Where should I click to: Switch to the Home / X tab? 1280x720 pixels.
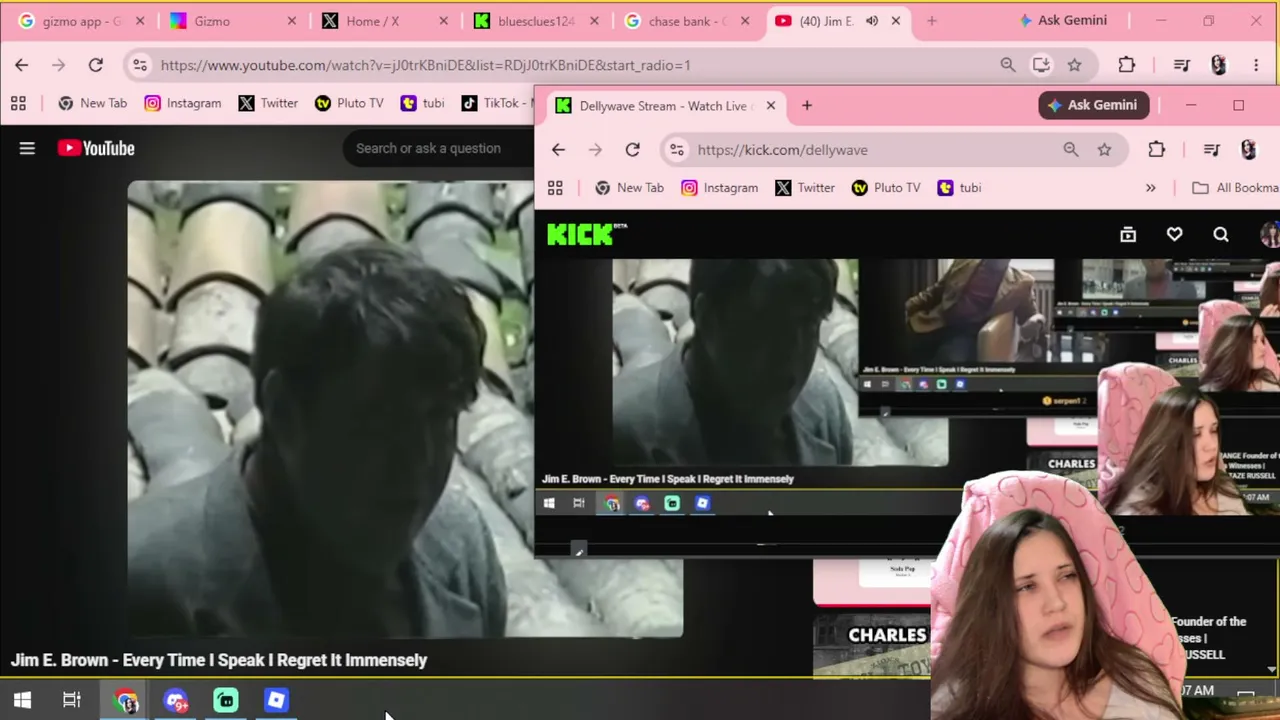(x=386, y=21)
